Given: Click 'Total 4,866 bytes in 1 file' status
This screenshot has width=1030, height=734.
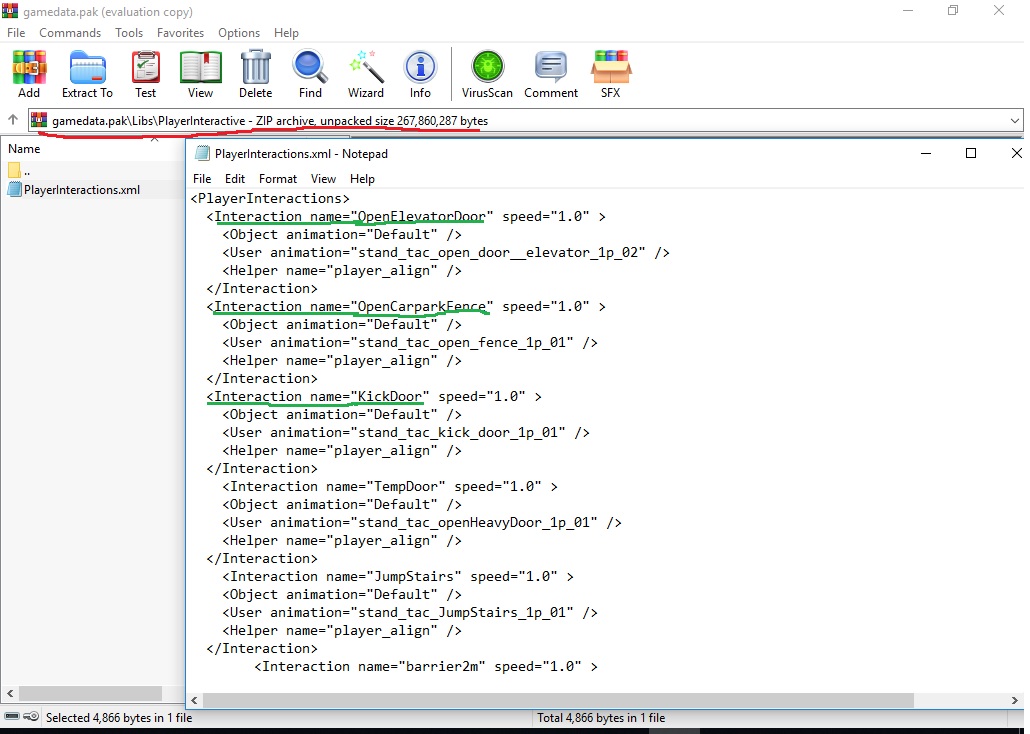Looking at the screenshot, I should click(601, 718).
